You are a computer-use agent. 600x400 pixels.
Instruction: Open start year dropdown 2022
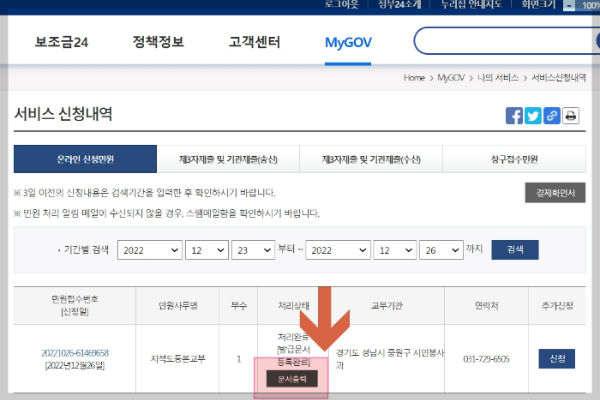(150, 250)
